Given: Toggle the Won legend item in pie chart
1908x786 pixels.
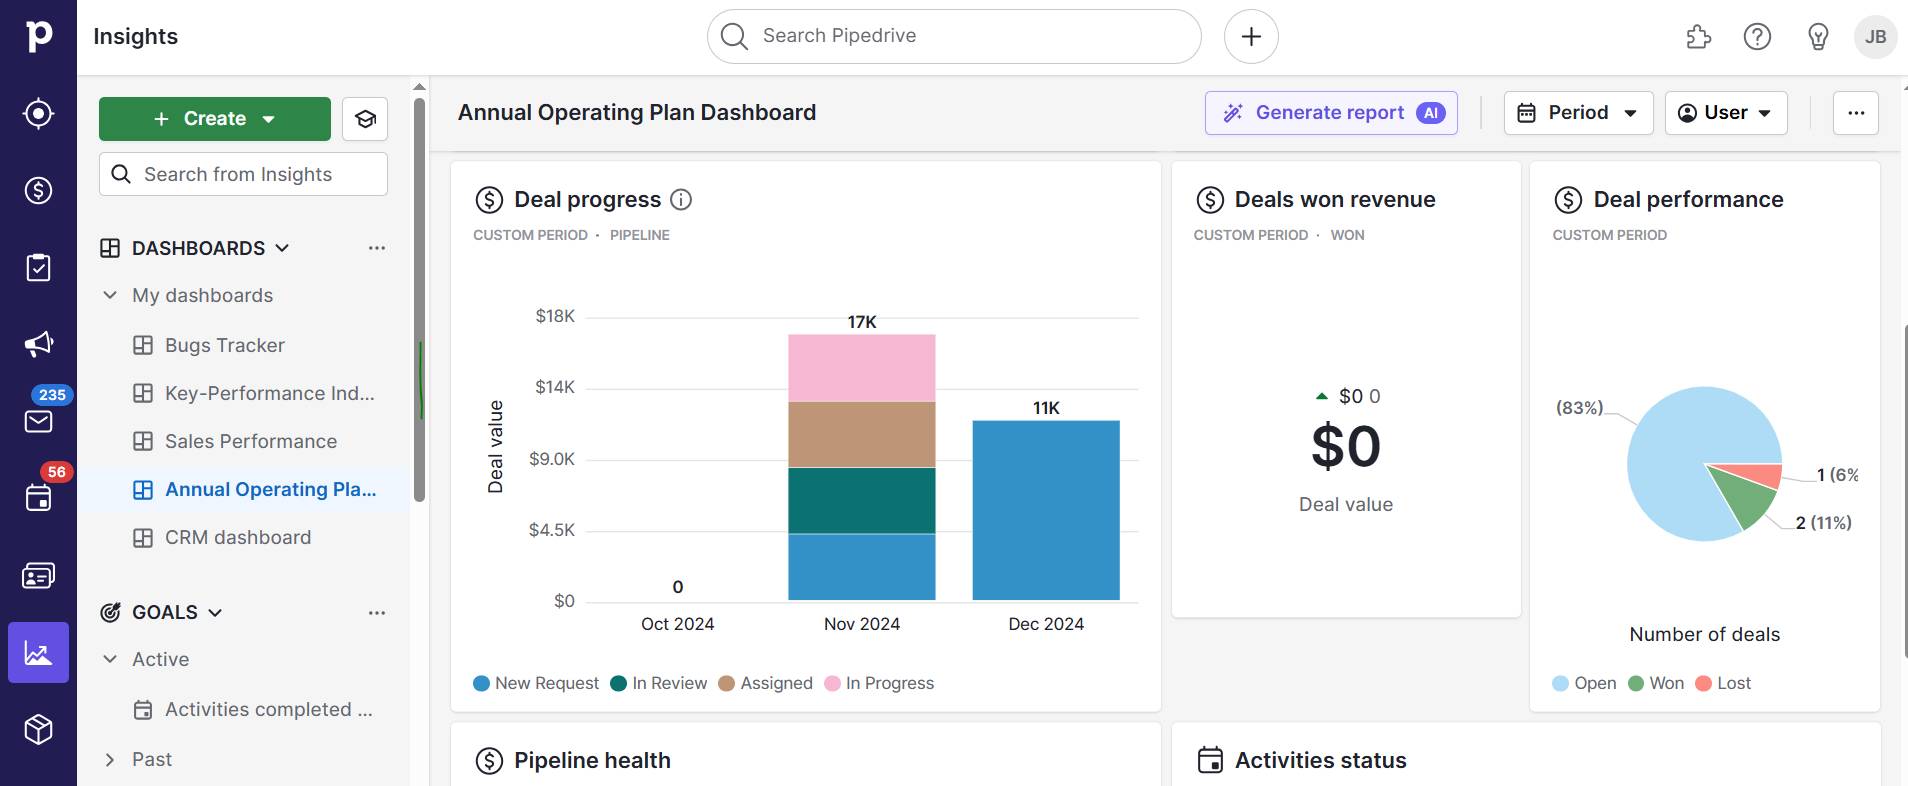Looking at the screenshot, I should [1656, 683].
